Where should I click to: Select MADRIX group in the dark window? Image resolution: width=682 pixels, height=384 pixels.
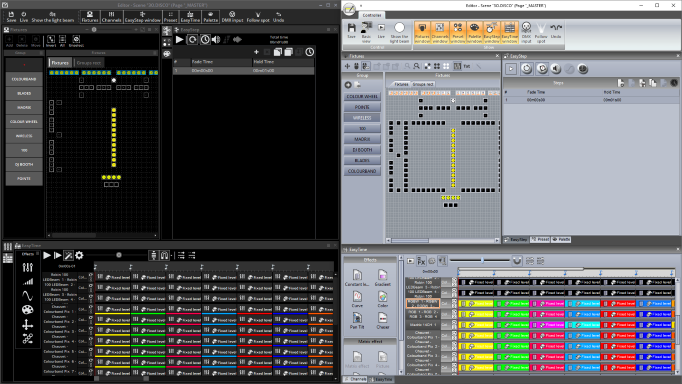24,108
